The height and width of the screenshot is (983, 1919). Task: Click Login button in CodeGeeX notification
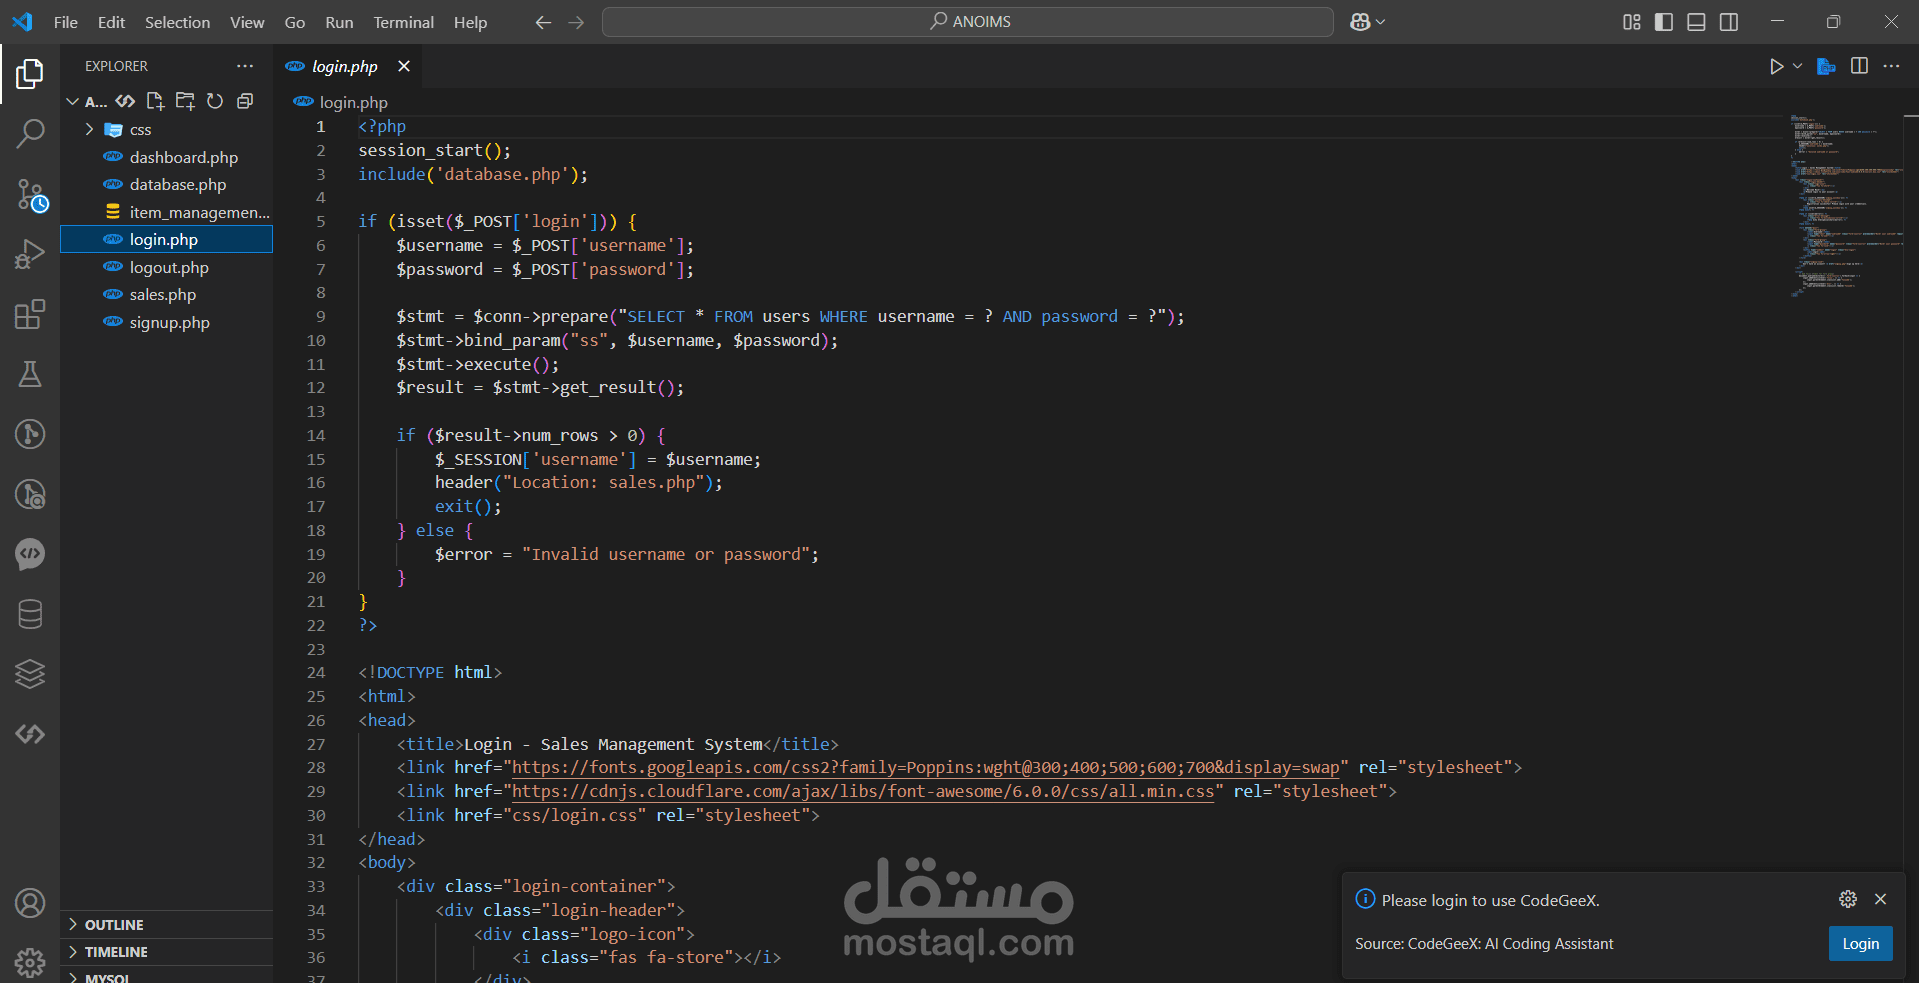point(1860,943)
